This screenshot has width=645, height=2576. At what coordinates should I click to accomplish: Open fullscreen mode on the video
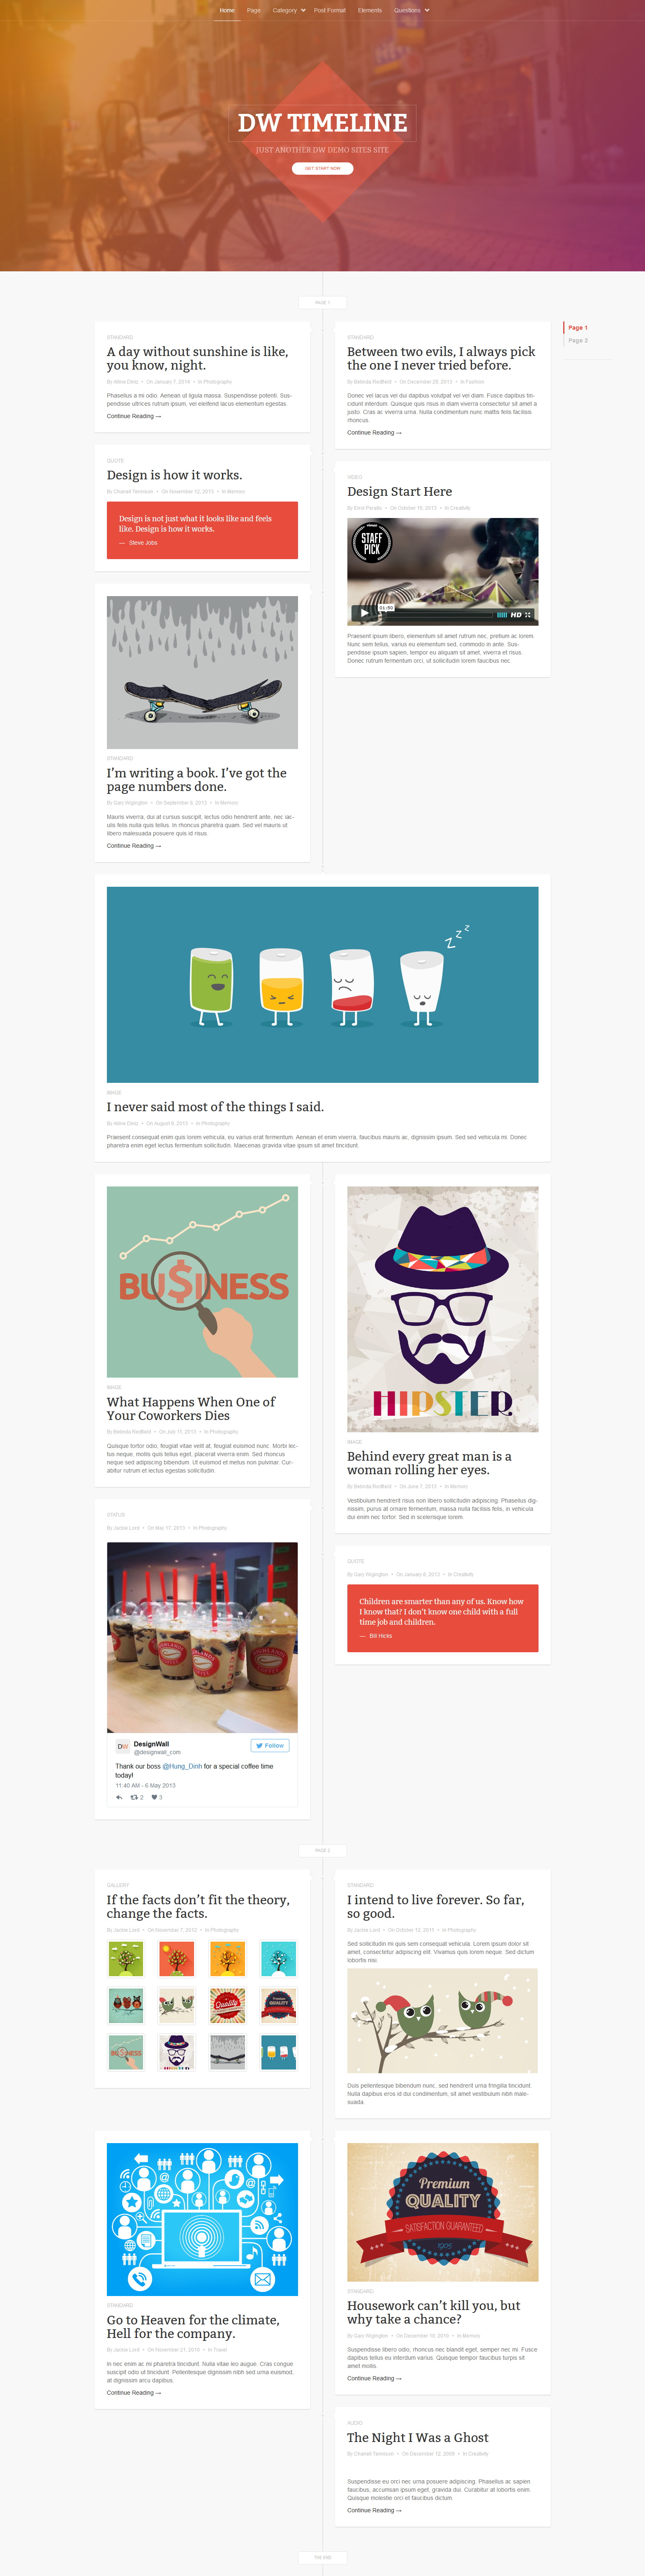click(528, 614)
